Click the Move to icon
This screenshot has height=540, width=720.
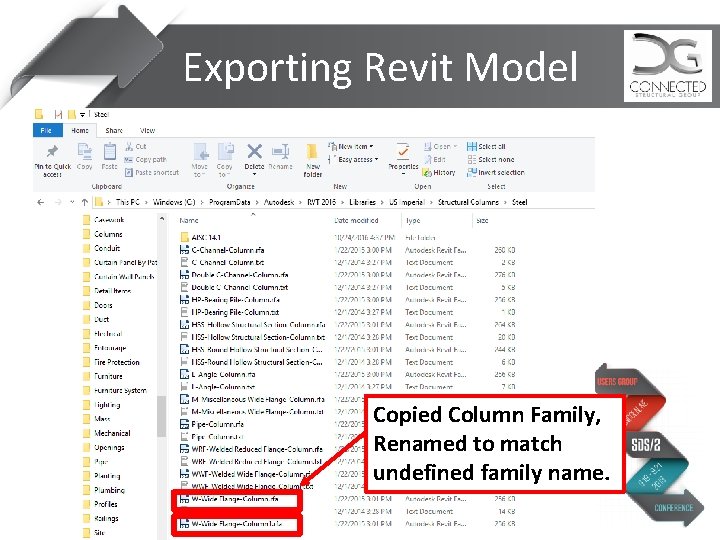[x=200, y=152]
